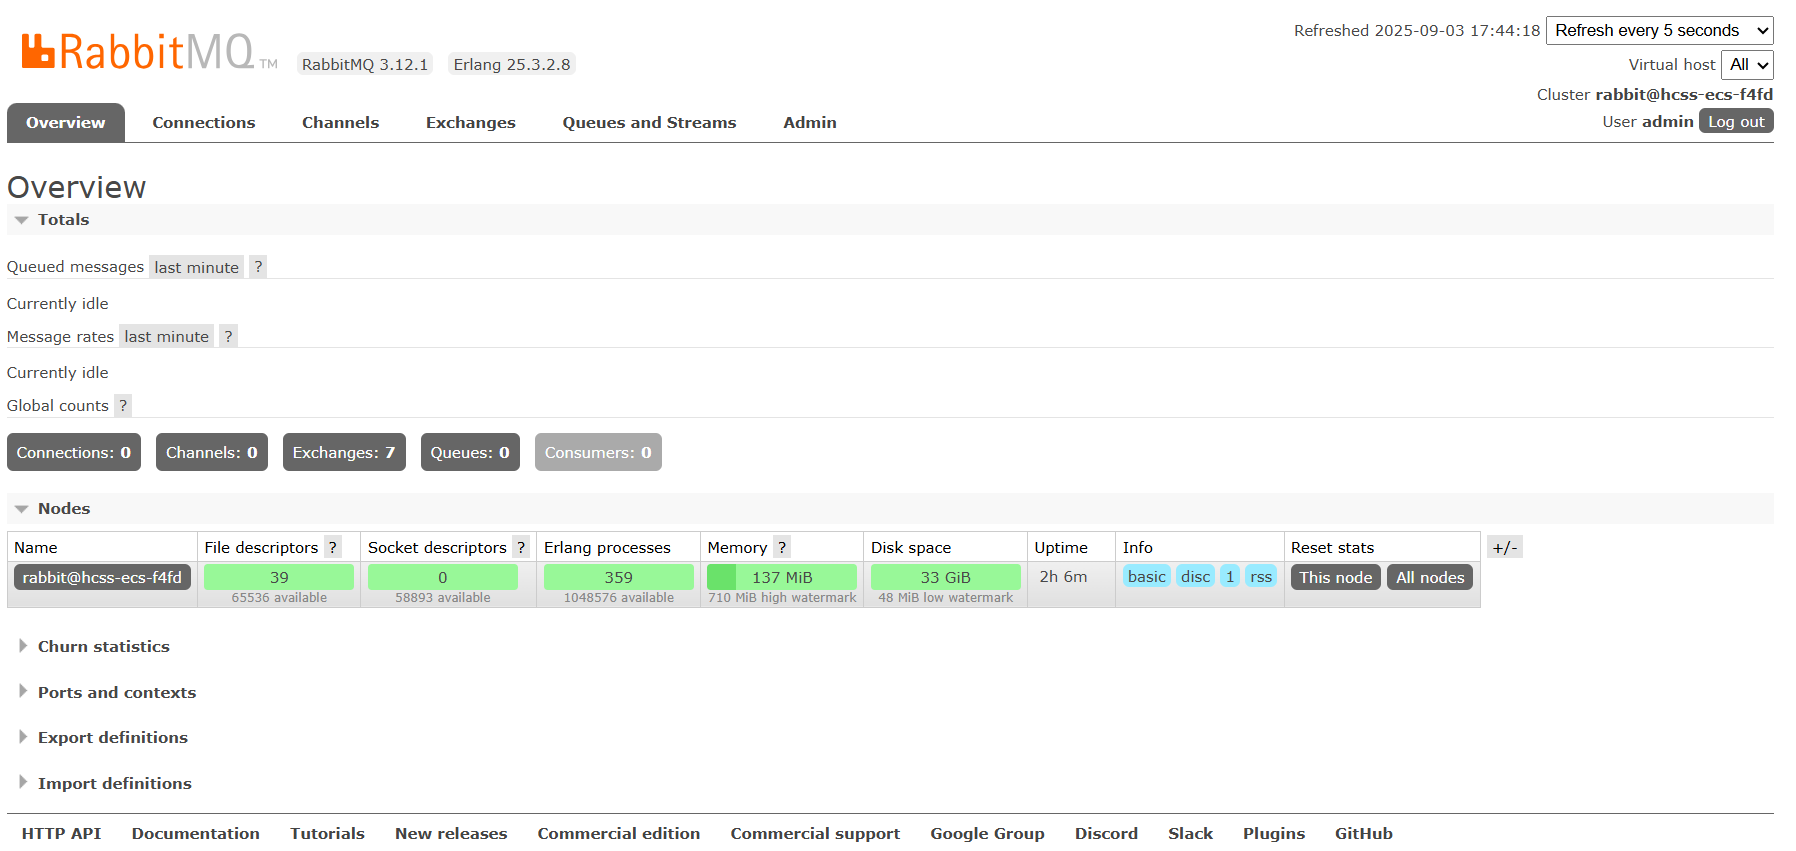This screenshot has height=851, width=1796.
Task: Open help for Queued messages
Action: tap(258, 267)
